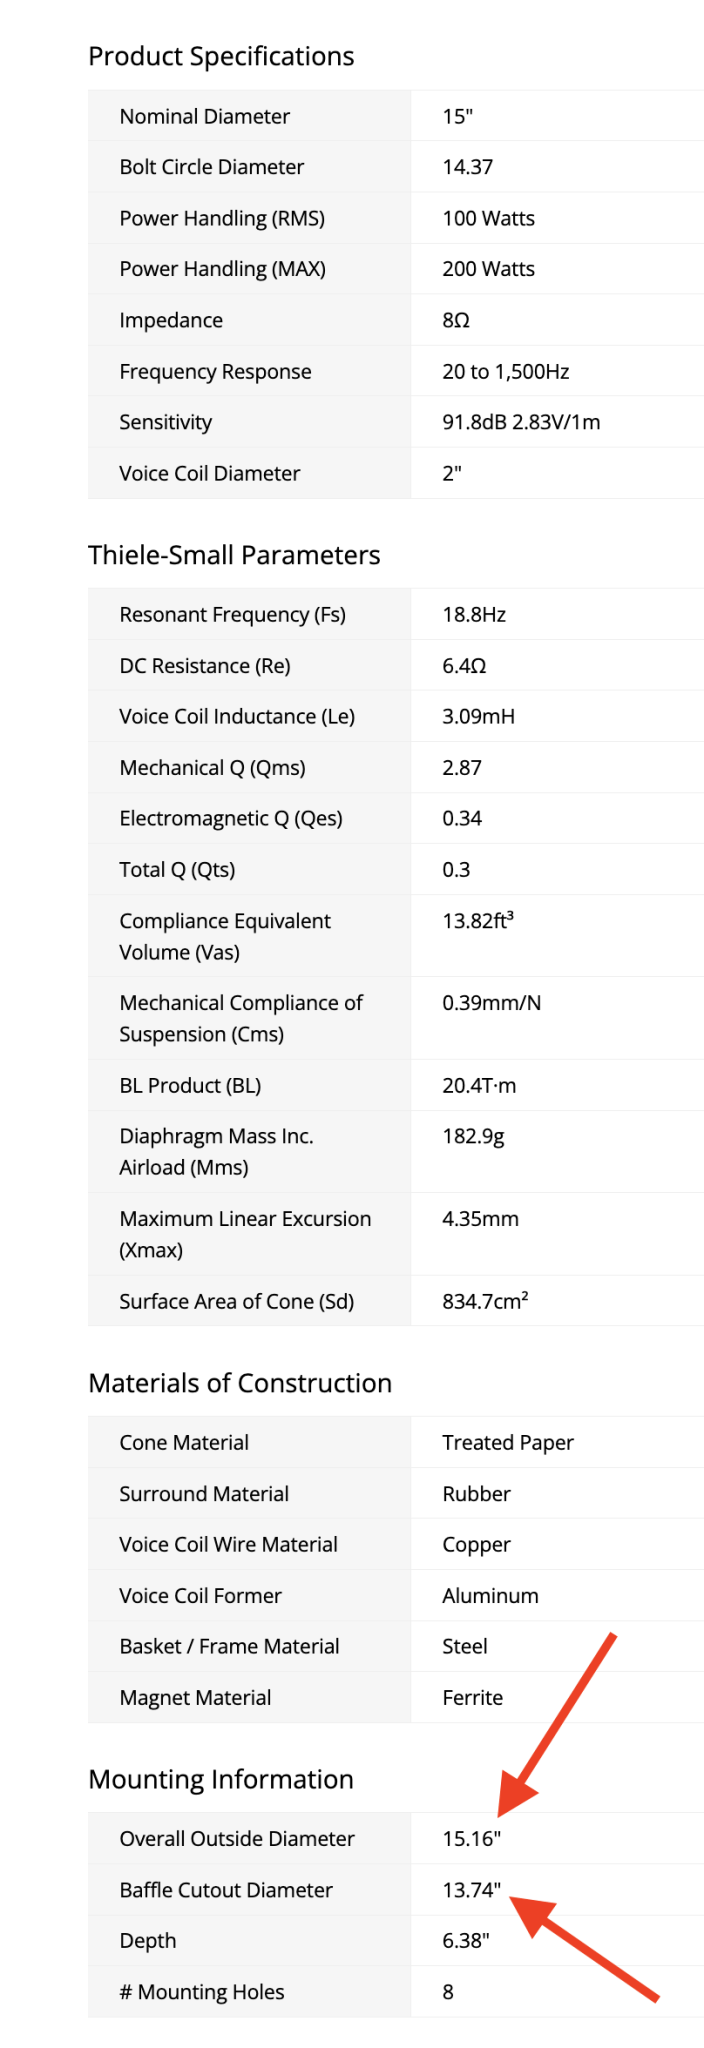Screen dimensions: 704x2048
Task: Click the Bolt Circle Diameter value 14.37
Action: tap(468, 167)
